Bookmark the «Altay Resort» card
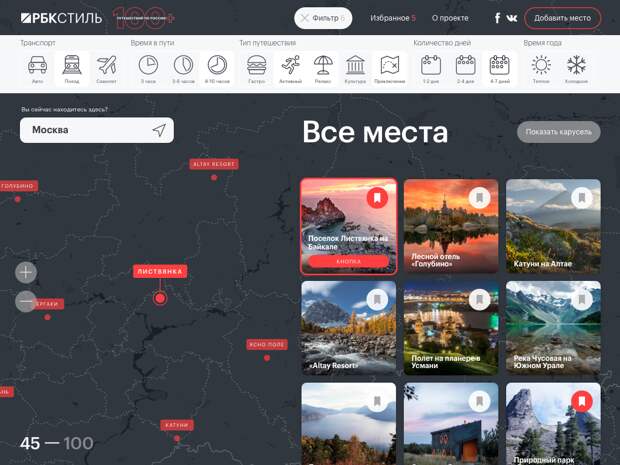620x465 pixels. [x=377, y=300]
